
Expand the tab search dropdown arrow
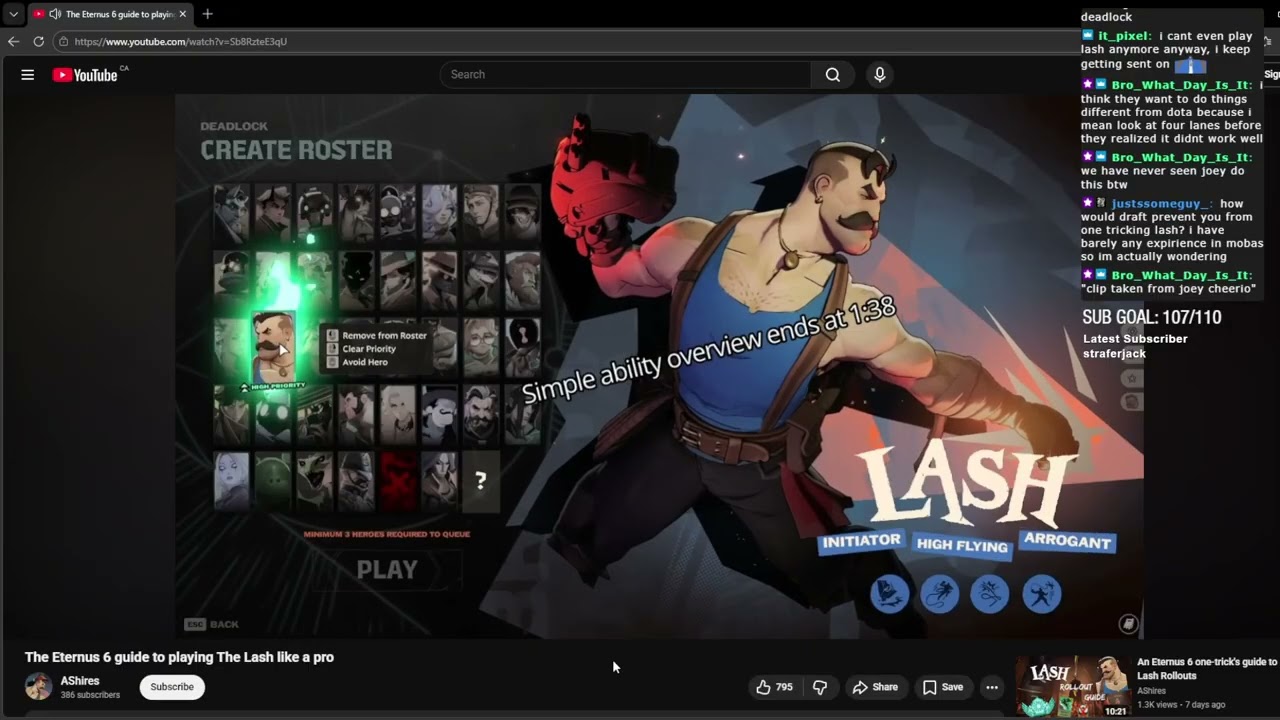coord(13,14)
